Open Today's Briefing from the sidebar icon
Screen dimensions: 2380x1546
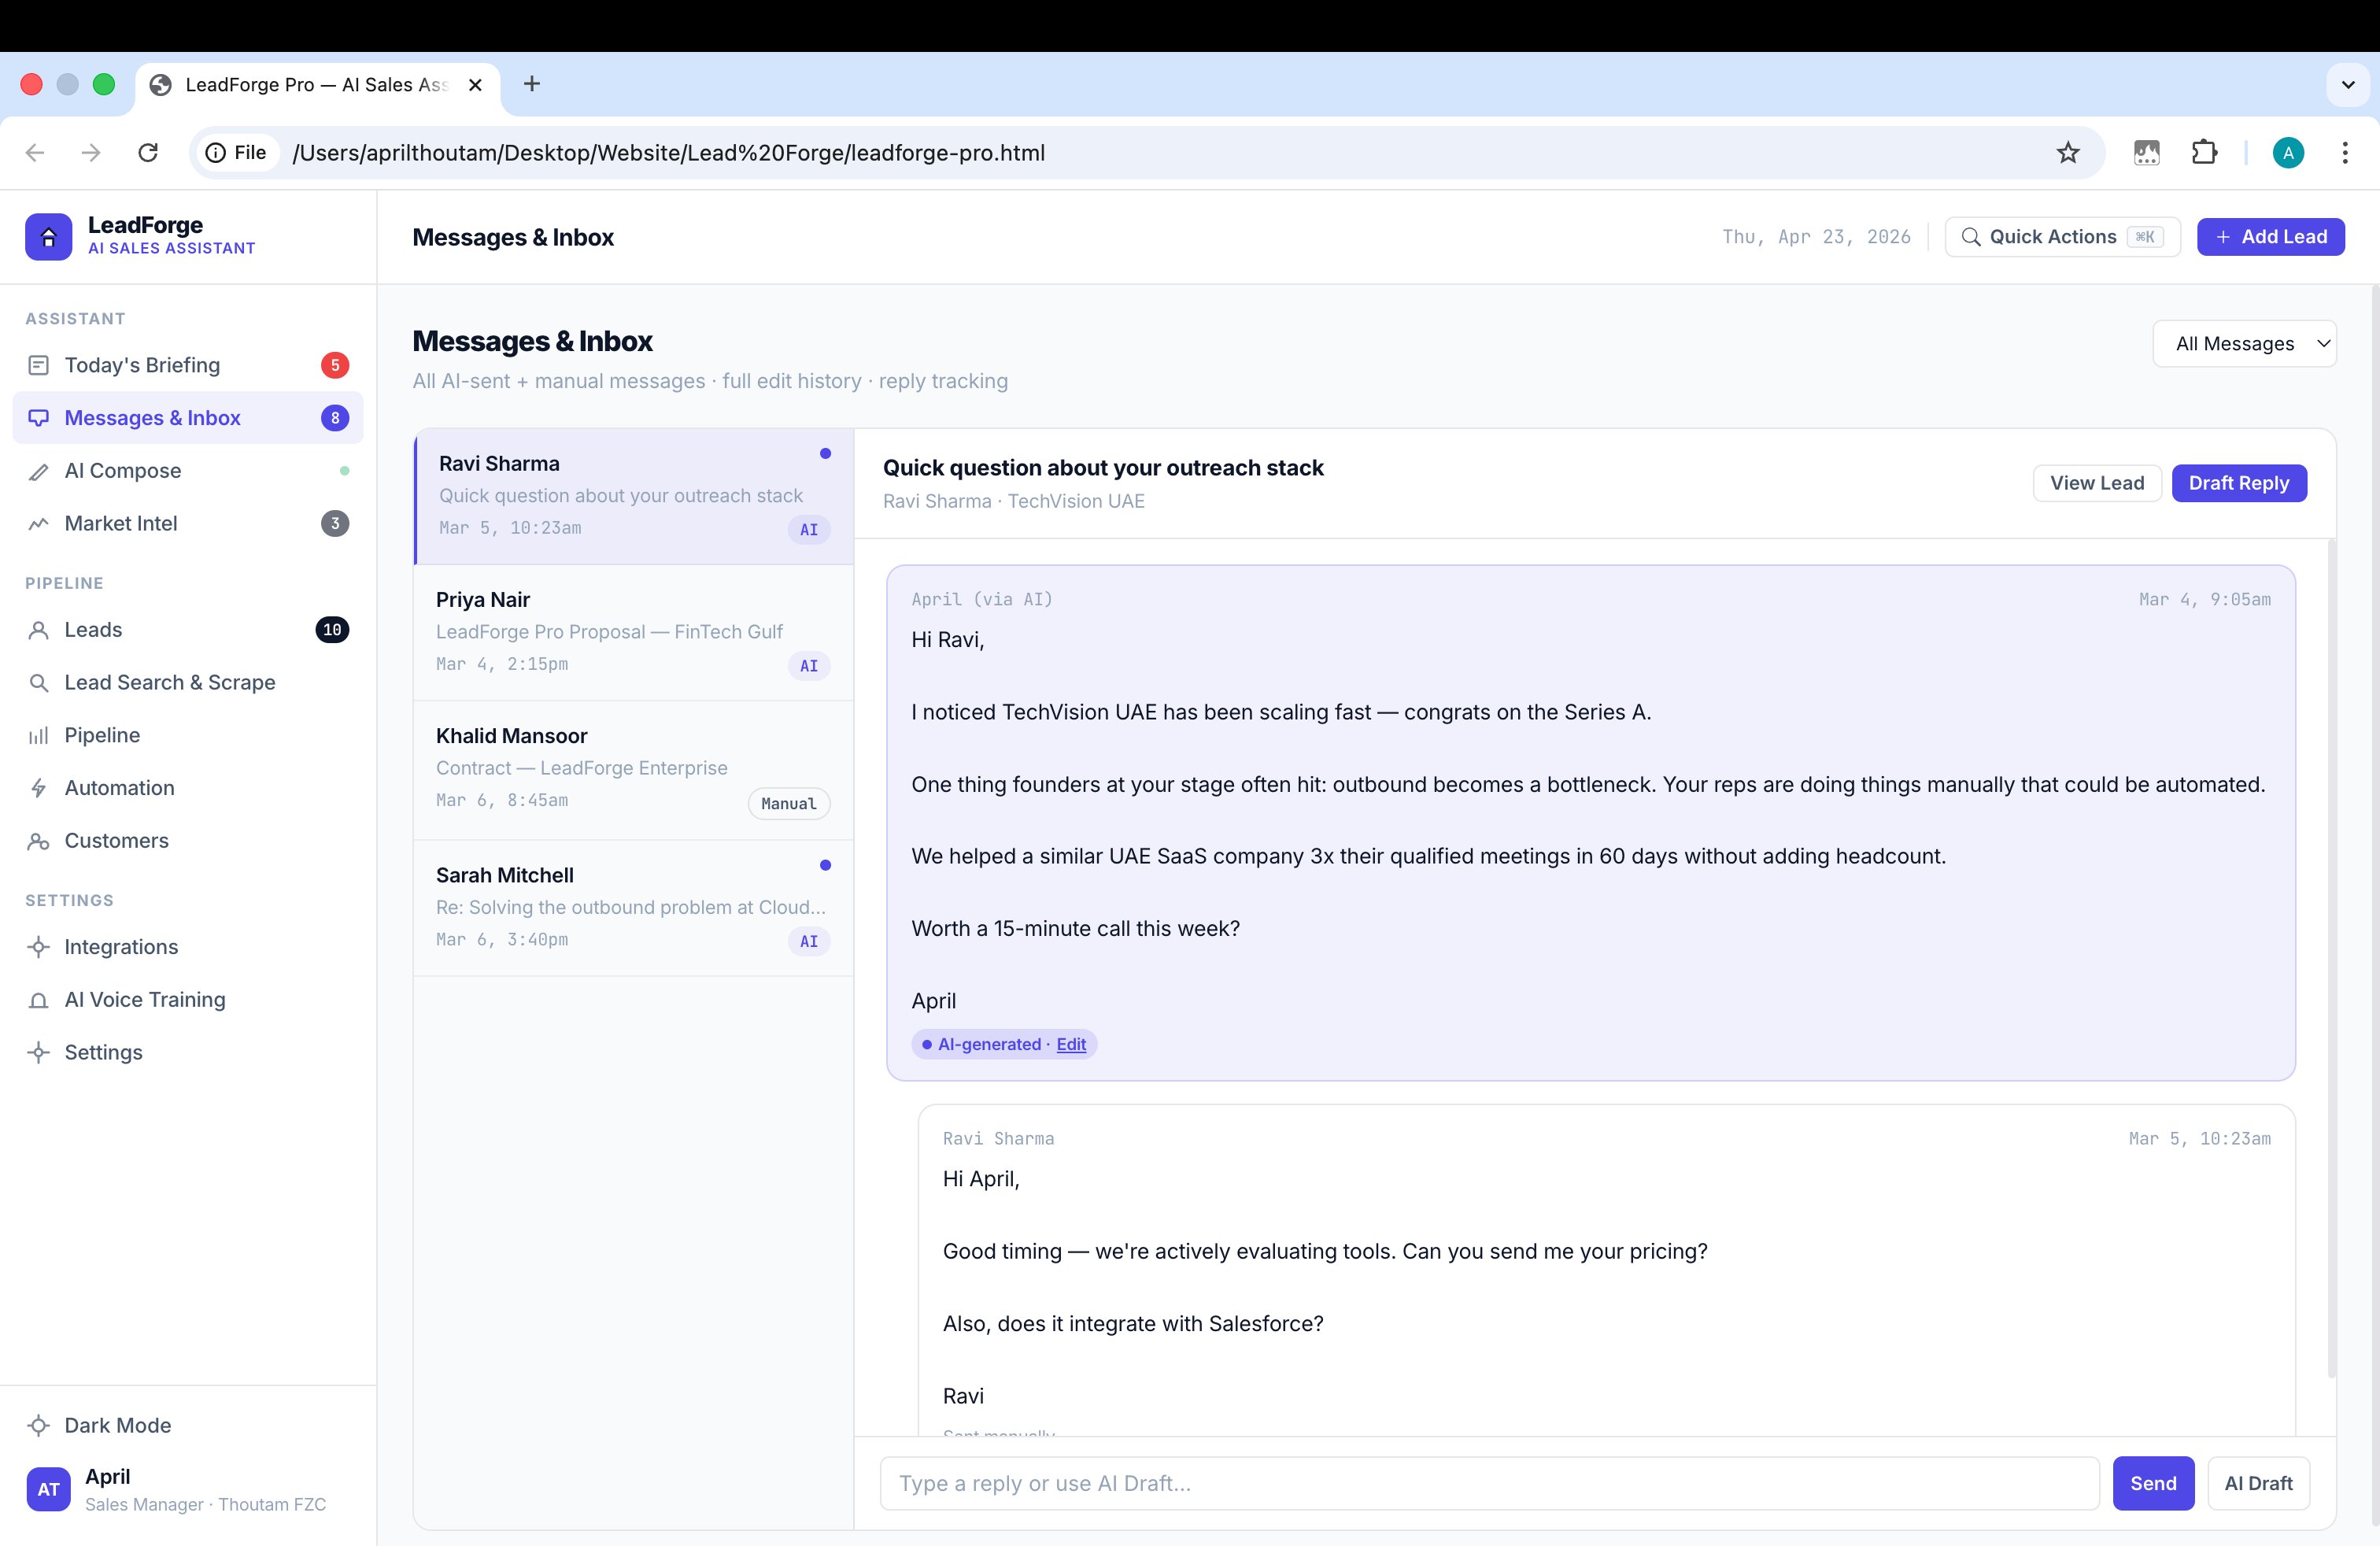coord(39,365)
